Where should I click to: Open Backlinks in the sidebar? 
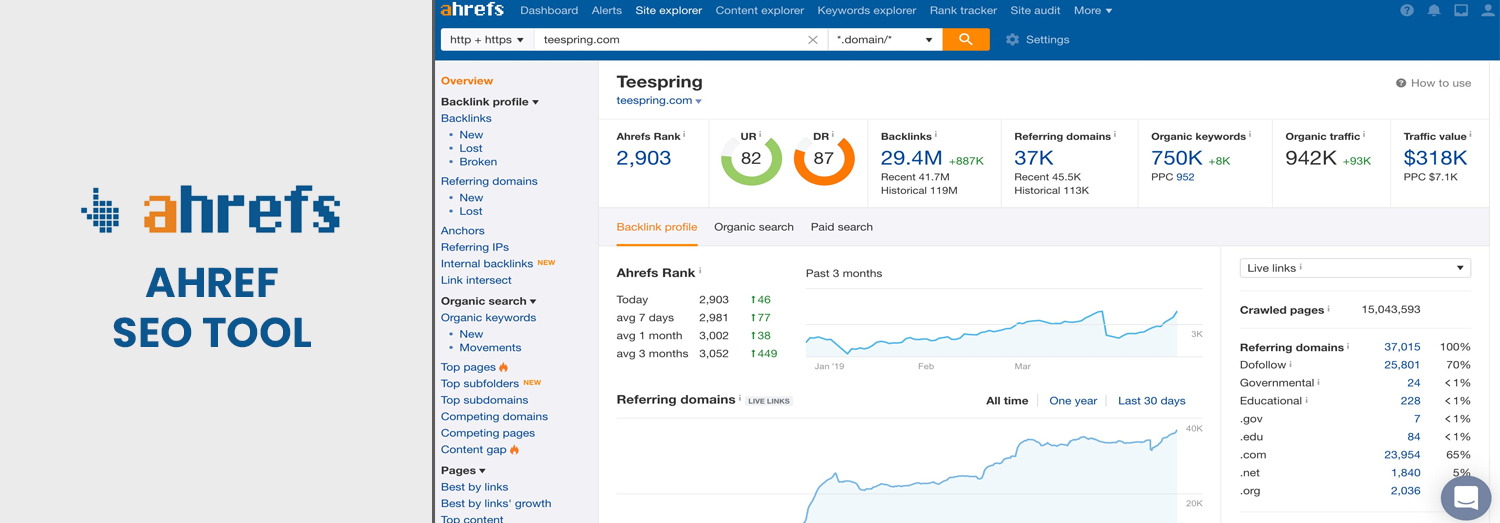click(466, 118)
